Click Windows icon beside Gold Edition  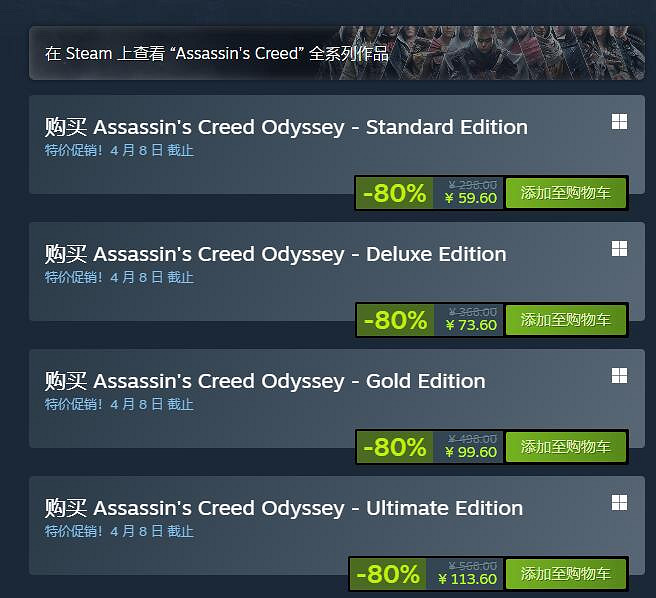coord(619,376)
